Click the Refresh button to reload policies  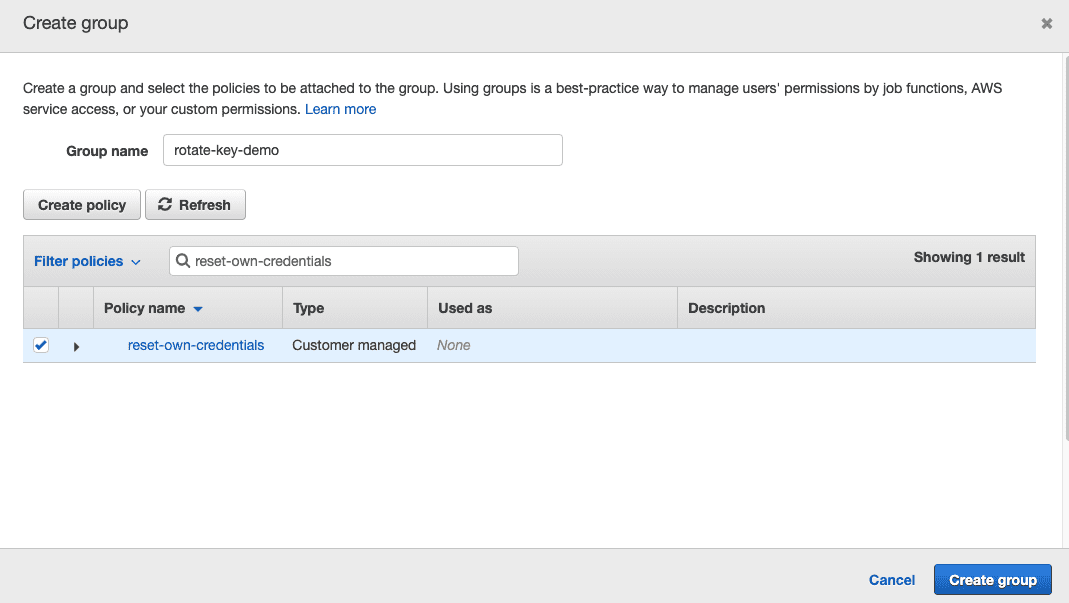[x=195, y=204]
